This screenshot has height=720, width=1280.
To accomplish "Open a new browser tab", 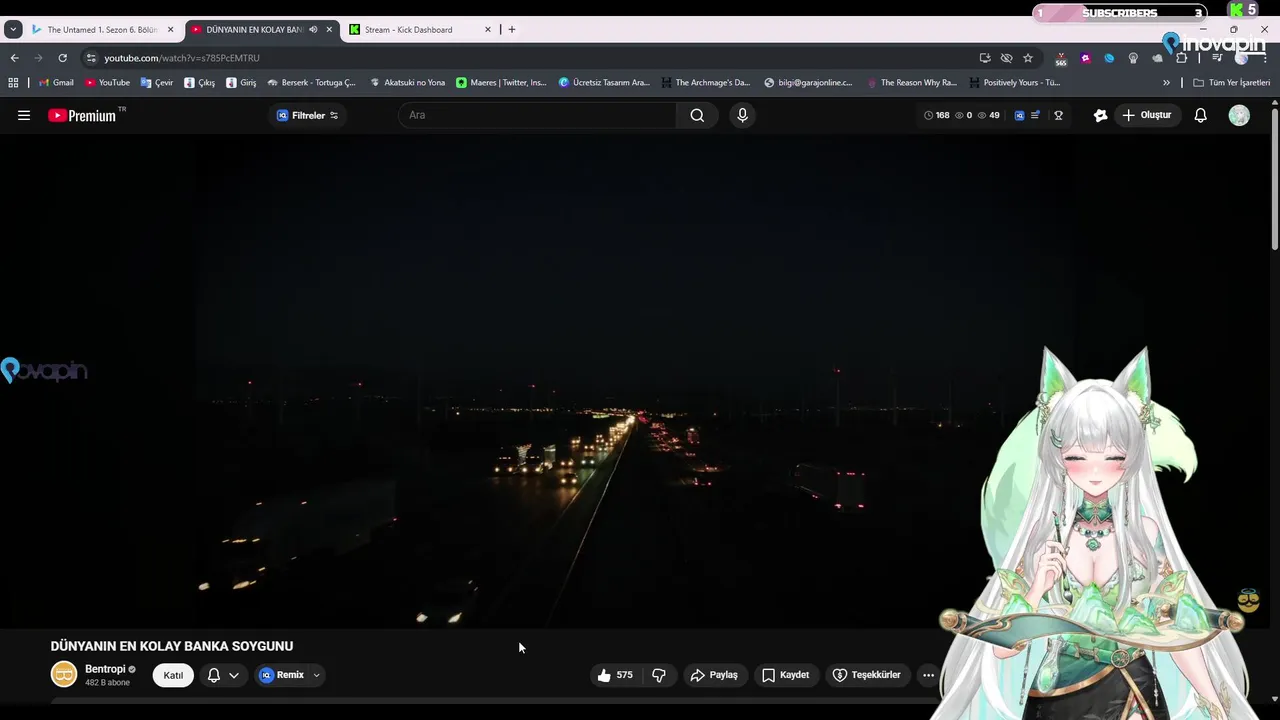I will point(512,30).
